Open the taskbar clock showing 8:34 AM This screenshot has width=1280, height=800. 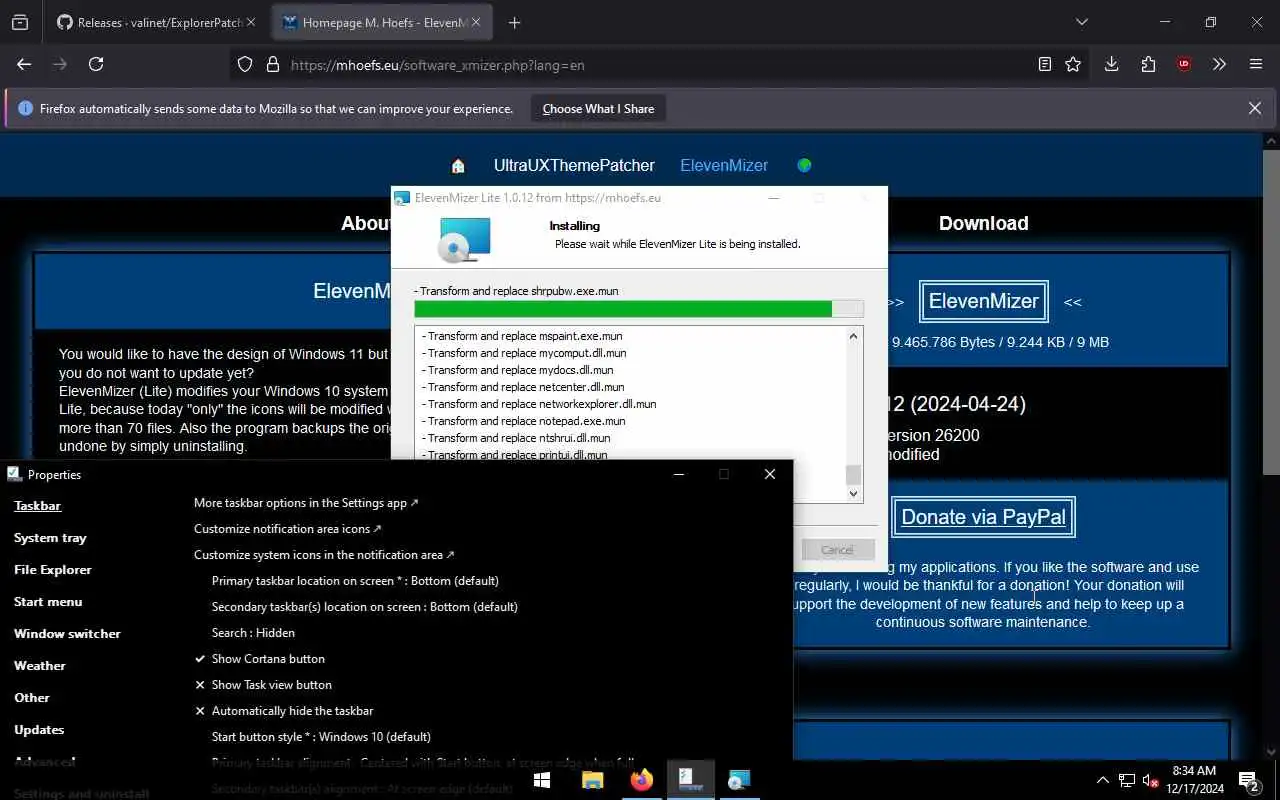coord(1194,780)
